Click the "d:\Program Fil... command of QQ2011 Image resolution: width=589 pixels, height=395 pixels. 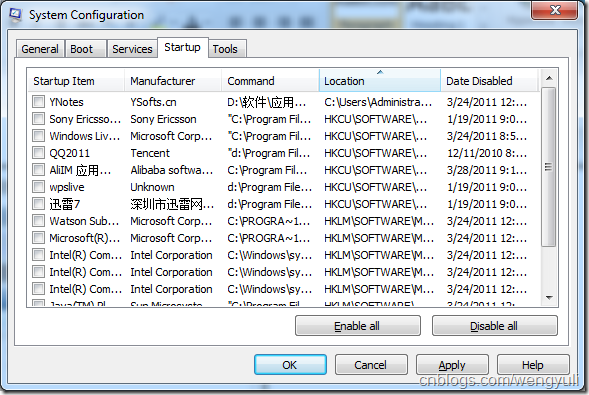point(269,153)
